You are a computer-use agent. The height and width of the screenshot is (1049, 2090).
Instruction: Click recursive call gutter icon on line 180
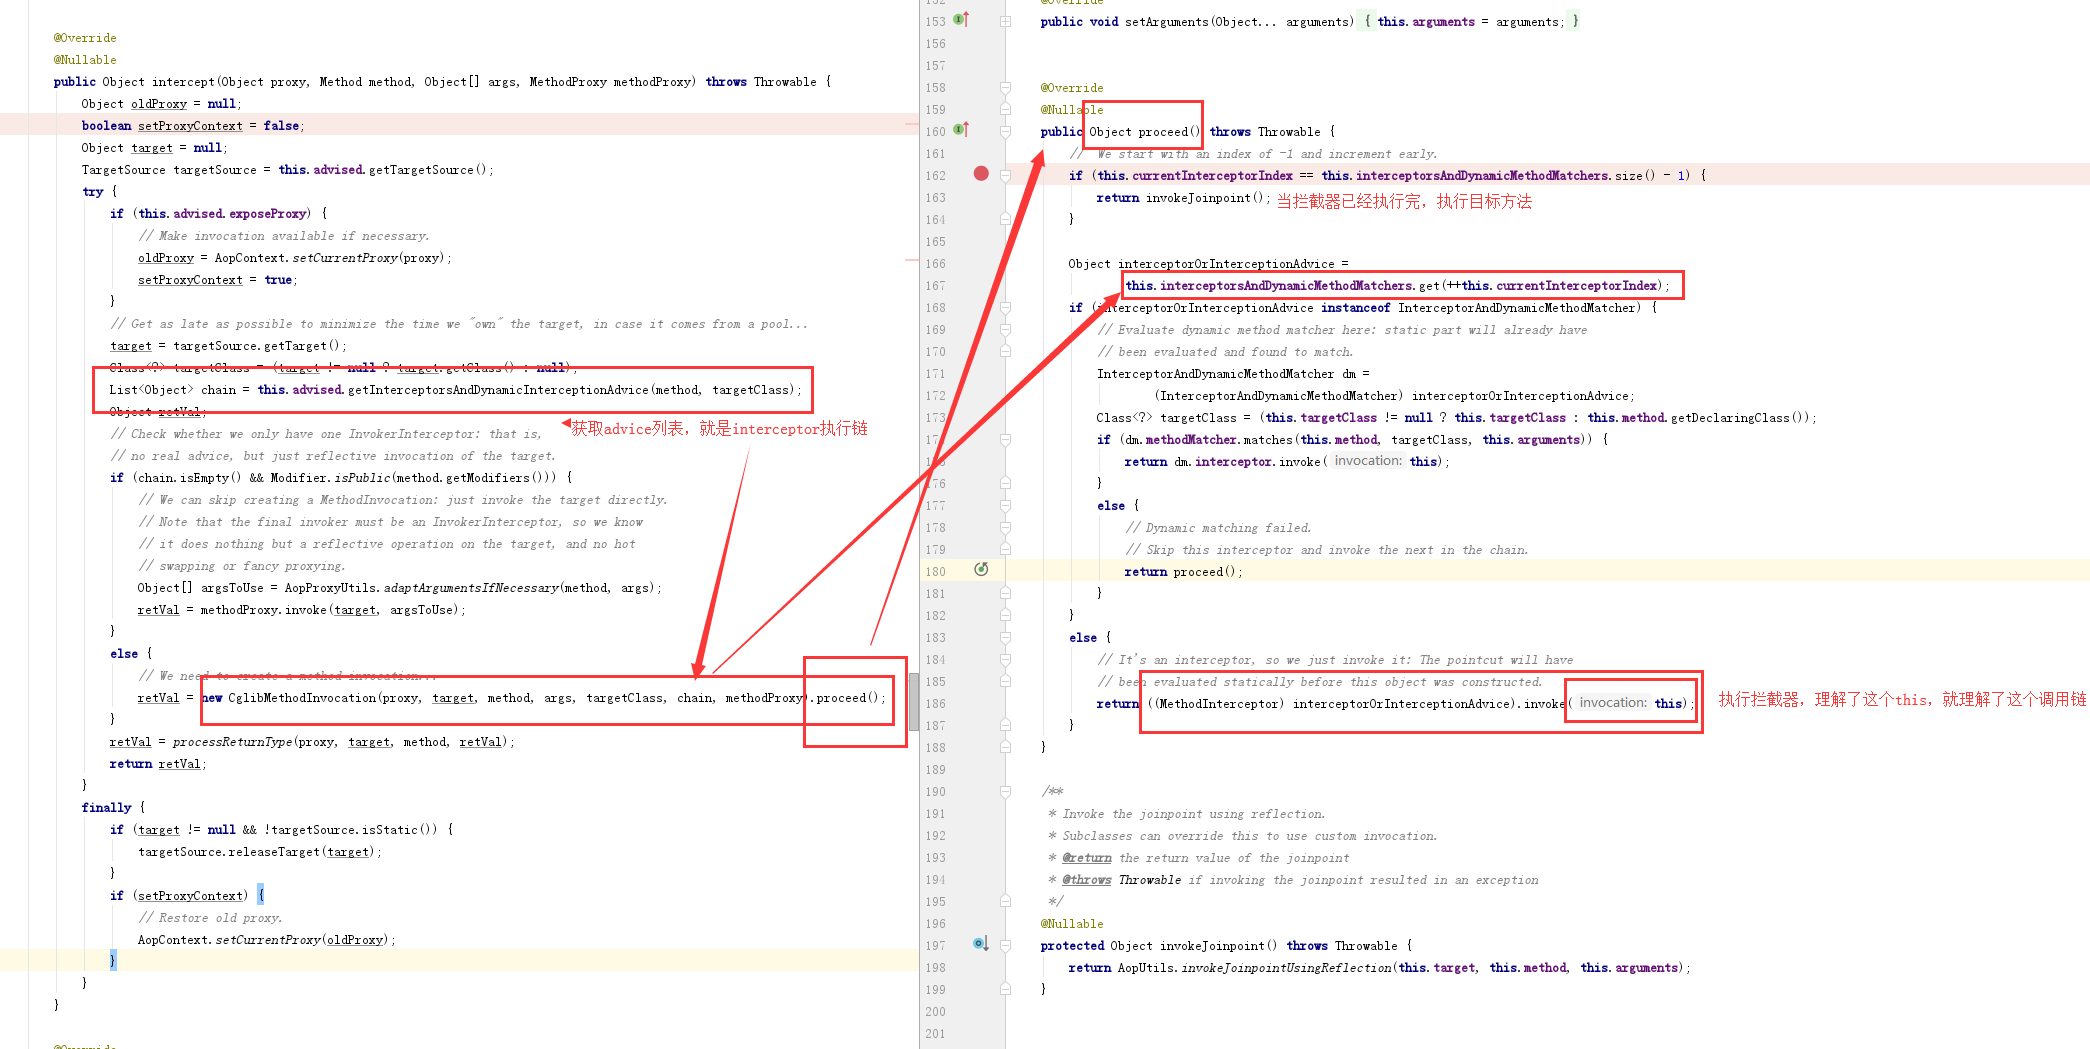[x=982, y=569]
